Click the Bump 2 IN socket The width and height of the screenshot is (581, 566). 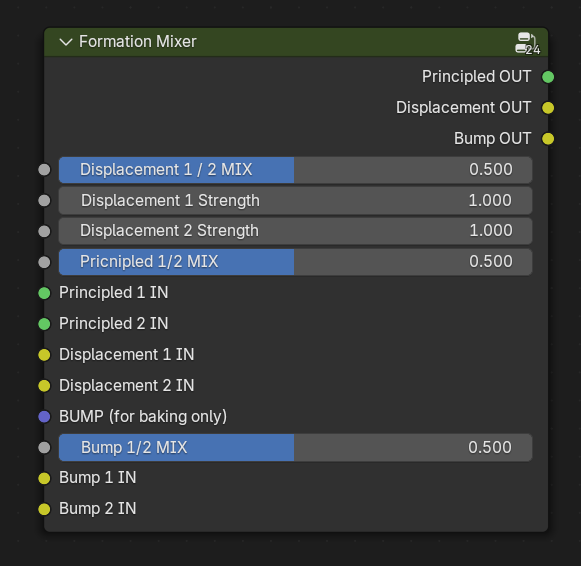click(44, 509)
